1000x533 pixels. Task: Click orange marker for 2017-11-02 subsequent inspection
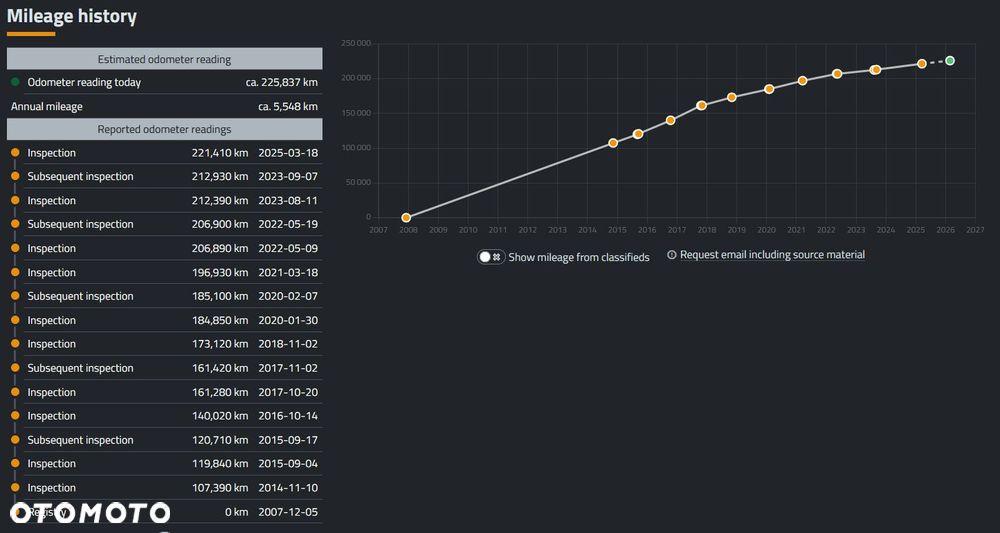click(15, 369)
